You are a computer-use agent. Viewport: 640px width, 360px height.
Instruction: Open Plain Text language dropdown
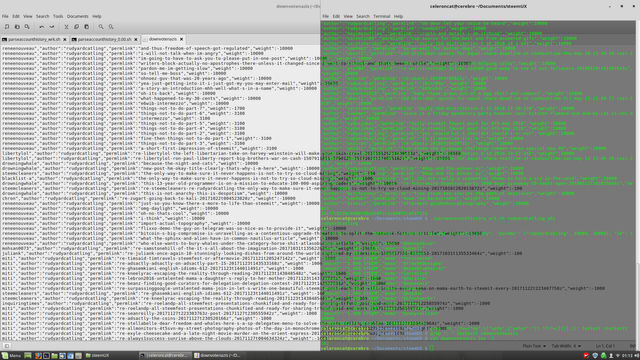point(534,346)
